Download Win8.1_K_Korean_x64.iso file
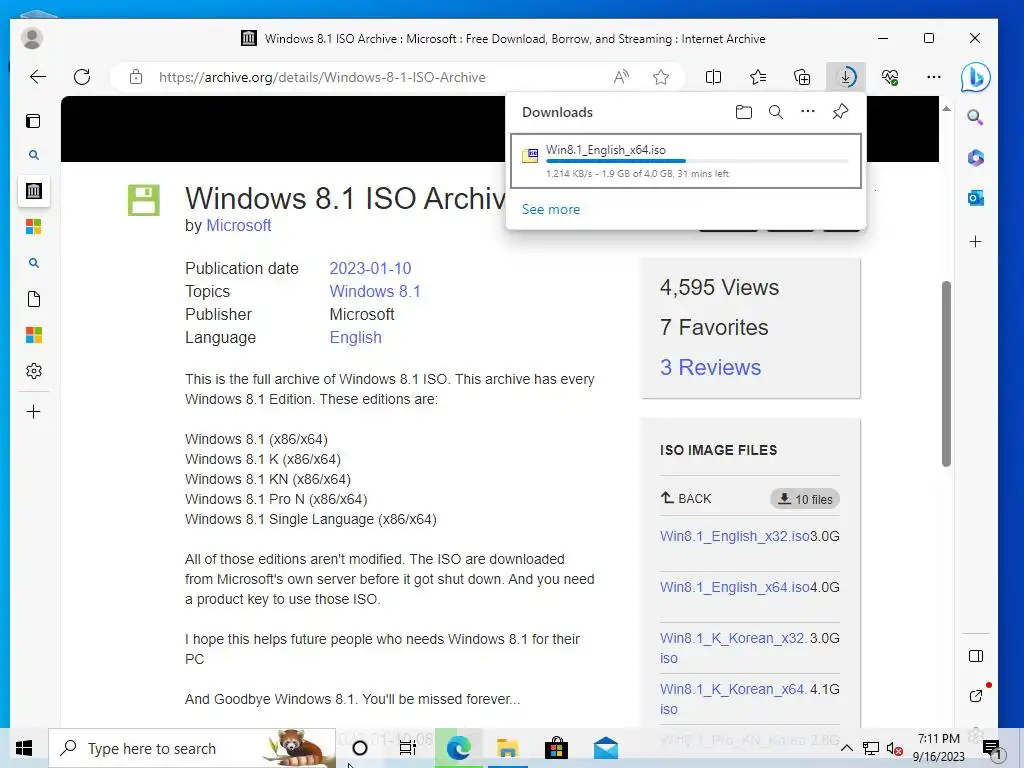The image size is (1024, 768). point(733,699)
